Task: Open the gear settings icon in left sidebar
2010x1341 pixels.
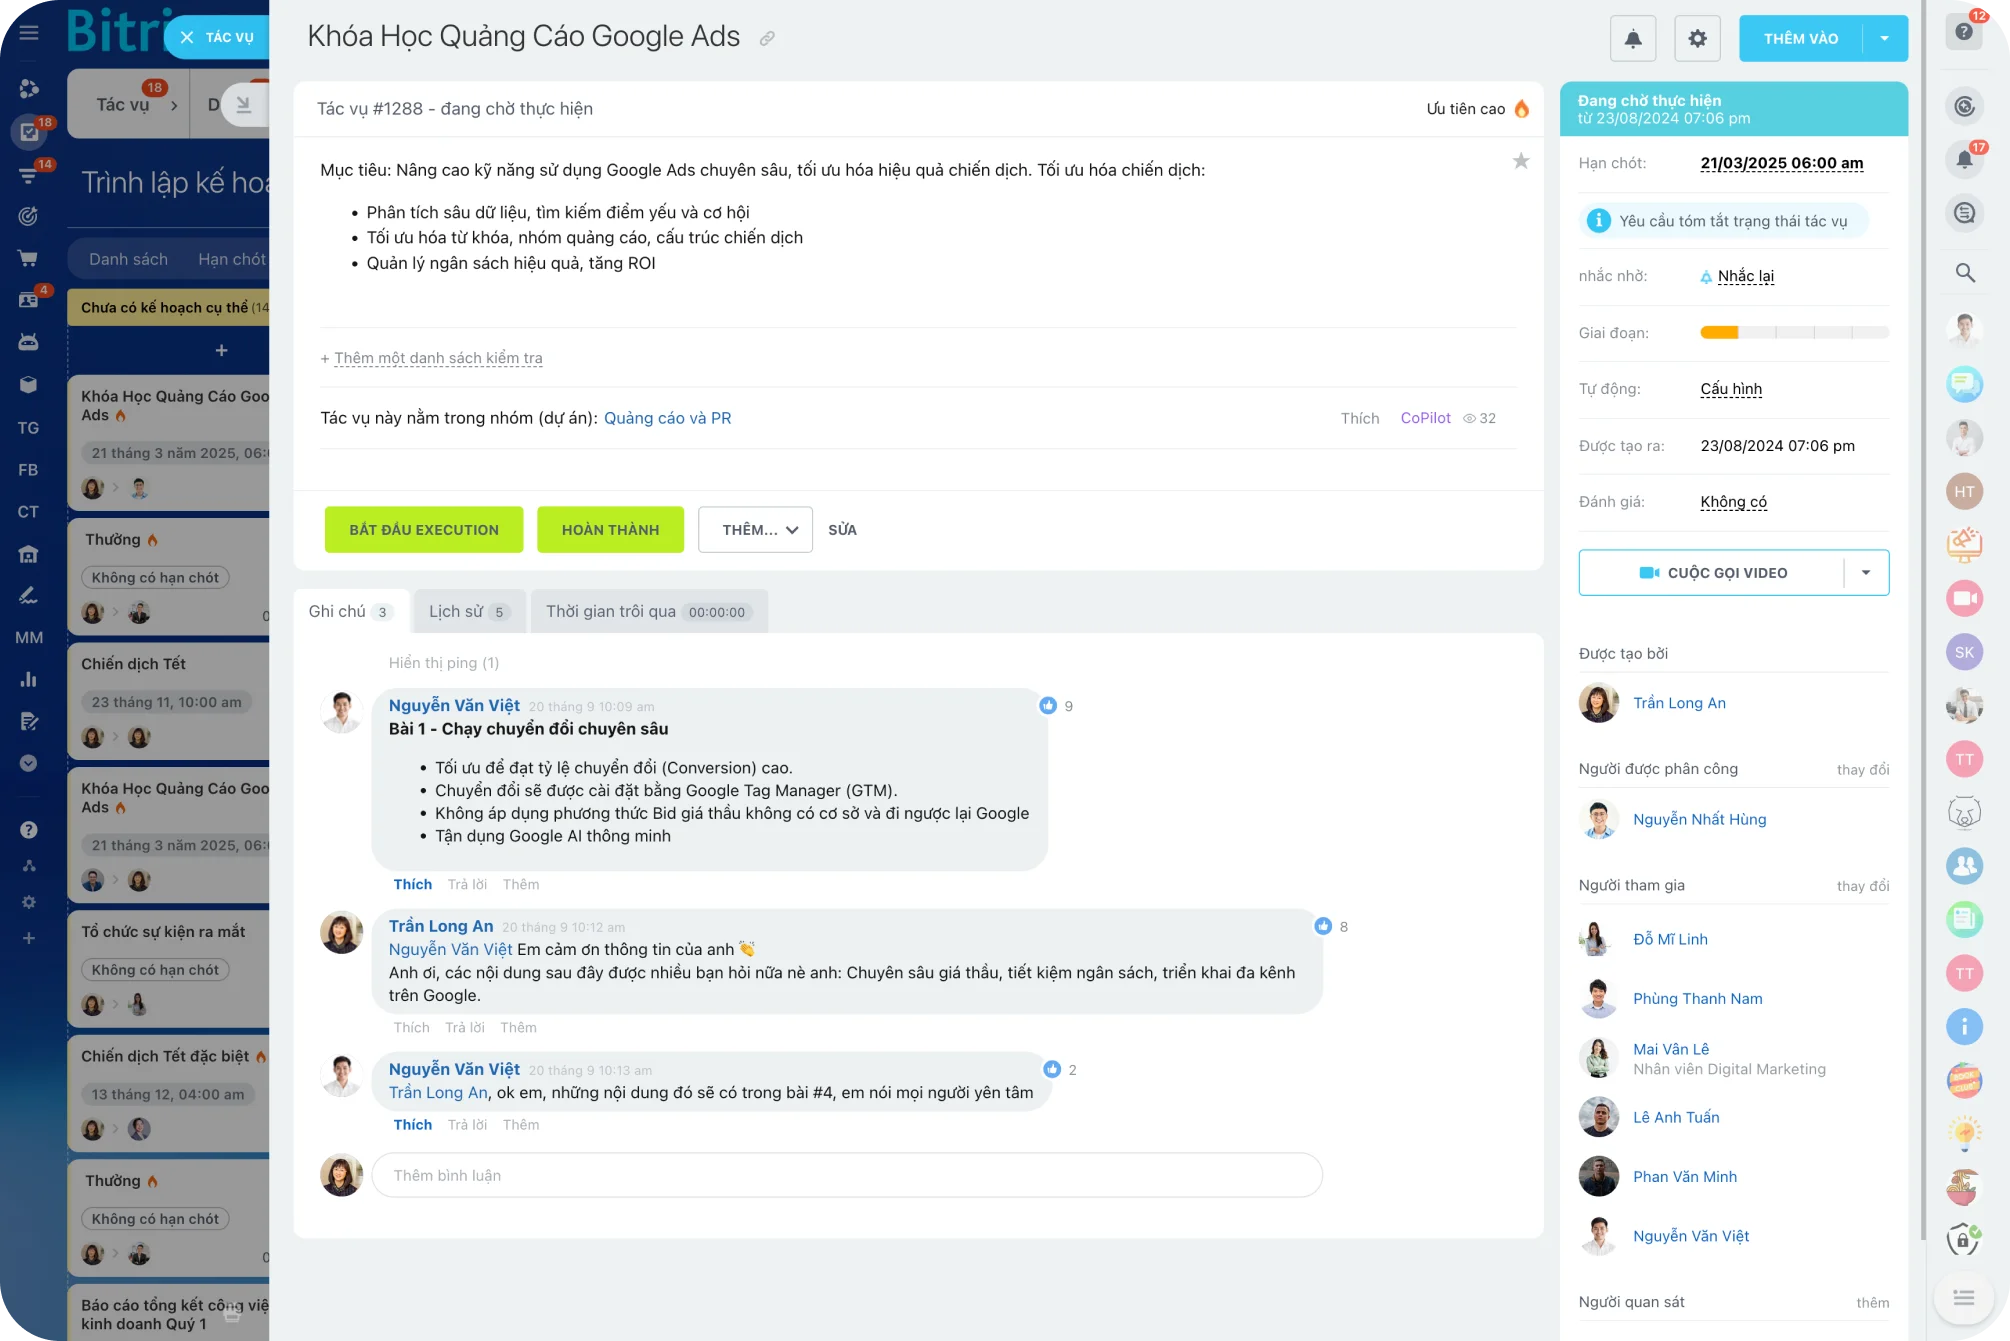Action: click(x=29, y=902)
